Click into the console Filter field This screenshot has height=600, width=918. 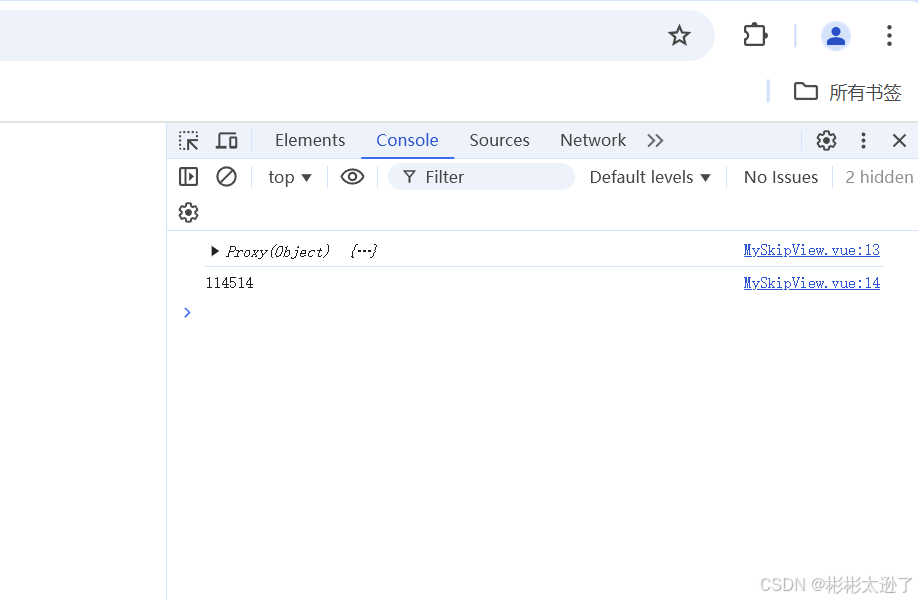(x=481, y=177)
